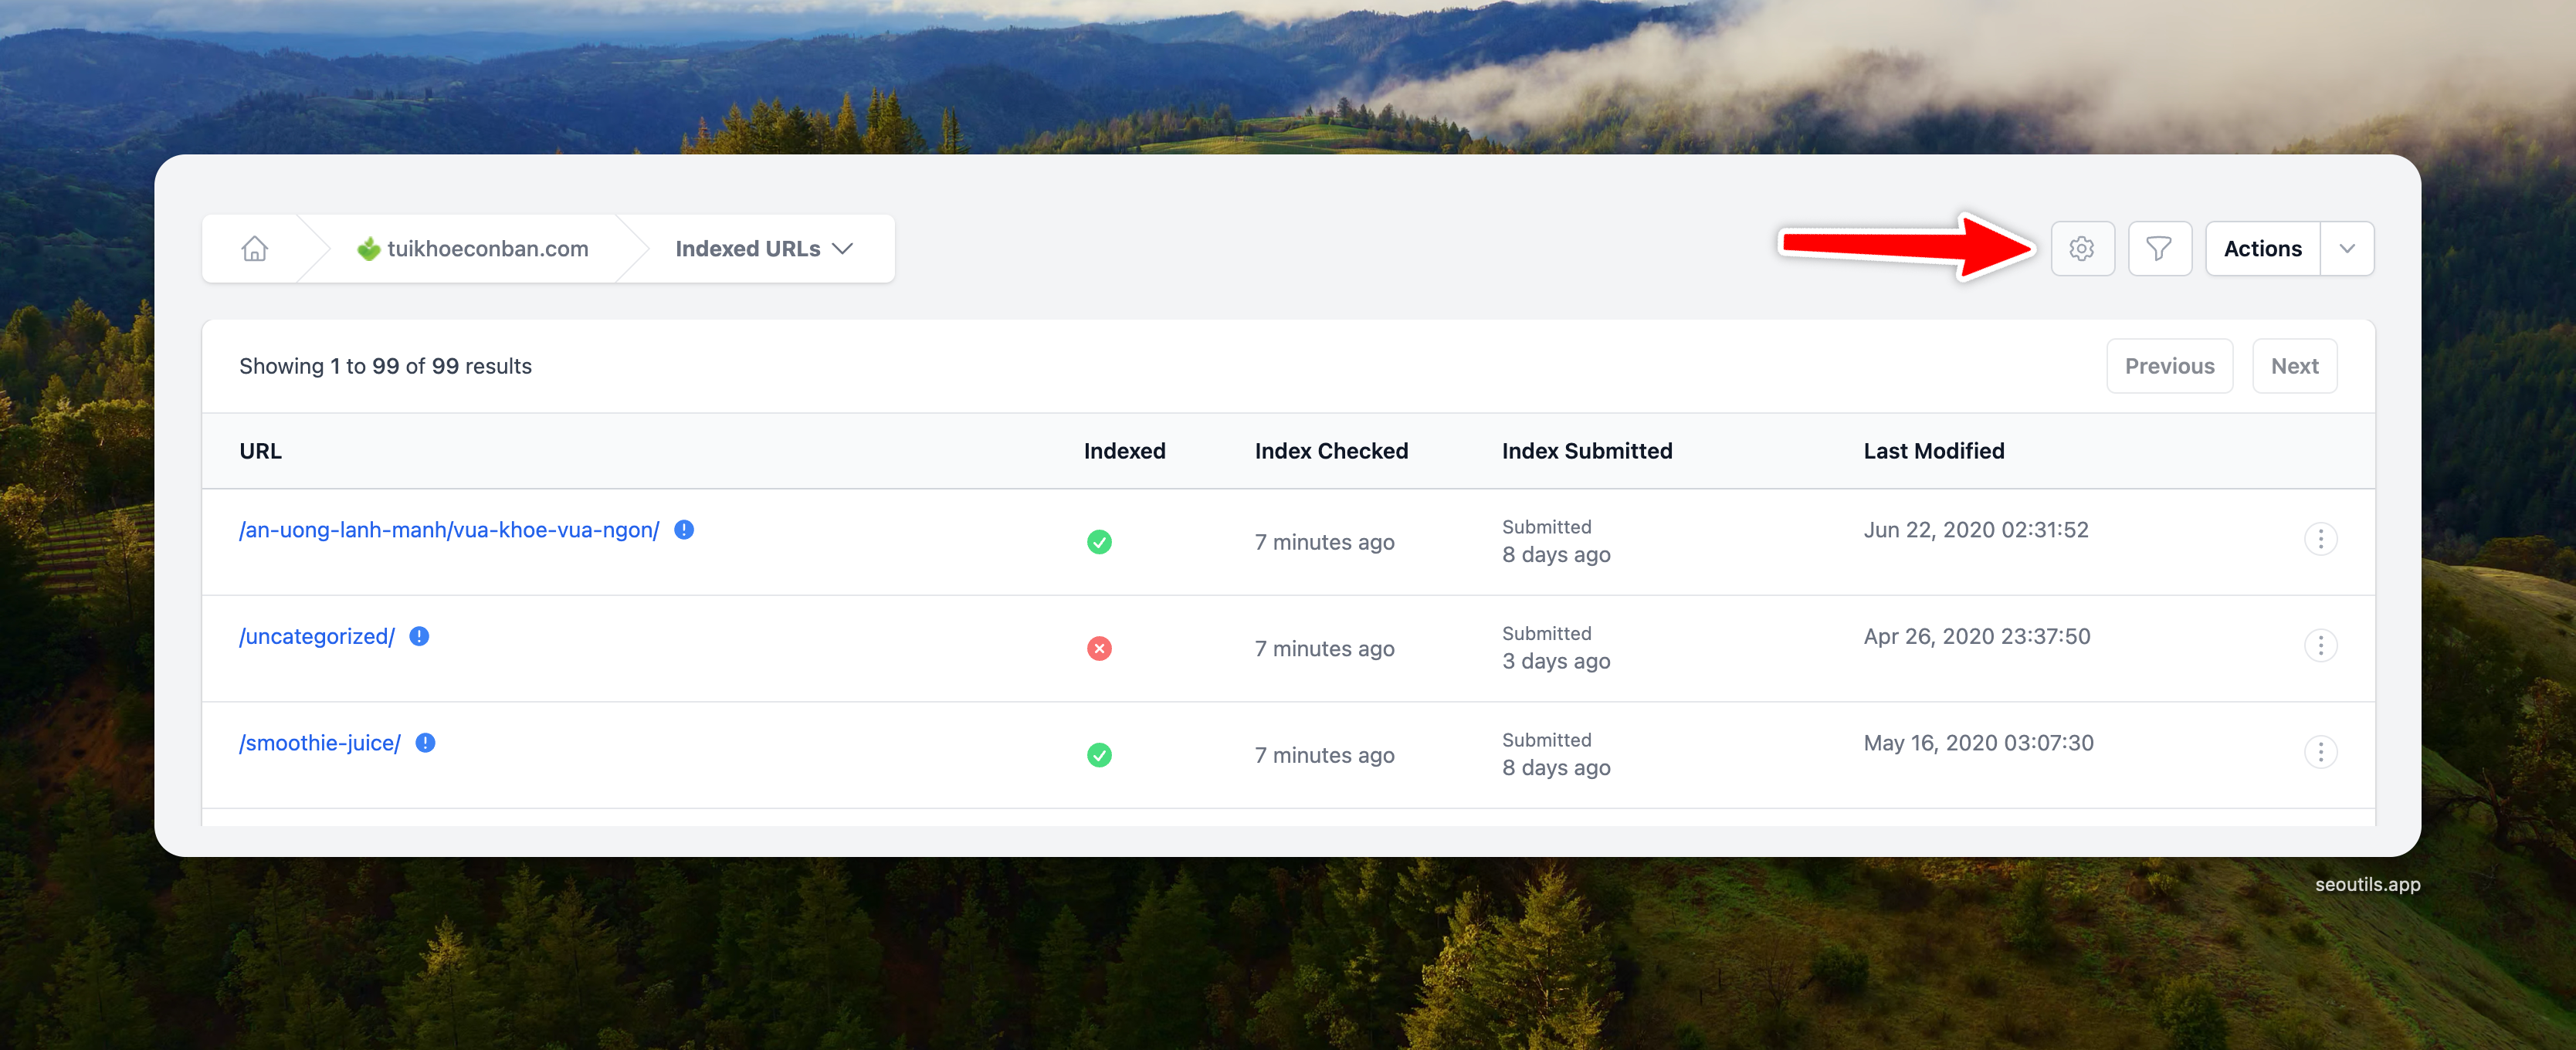
Task: Open three-dot menu for first URL row
Action: pyautogui.click(x=2320, y=539)
